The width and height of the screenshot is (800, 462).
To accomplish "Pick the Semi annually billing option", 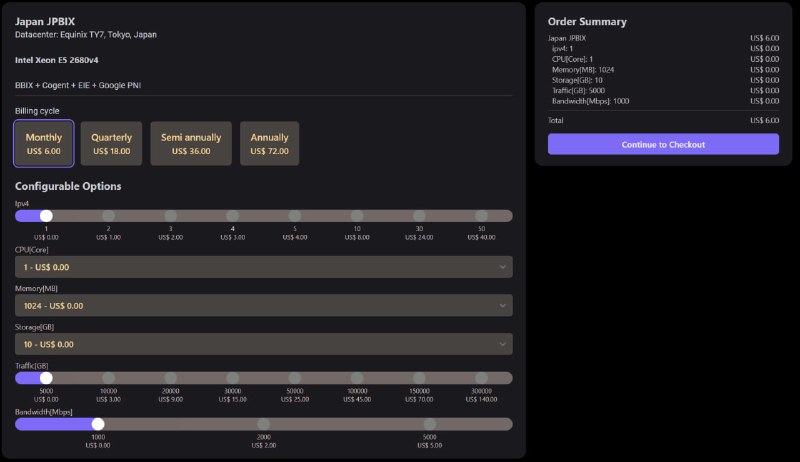I will [x=191, y=144].
